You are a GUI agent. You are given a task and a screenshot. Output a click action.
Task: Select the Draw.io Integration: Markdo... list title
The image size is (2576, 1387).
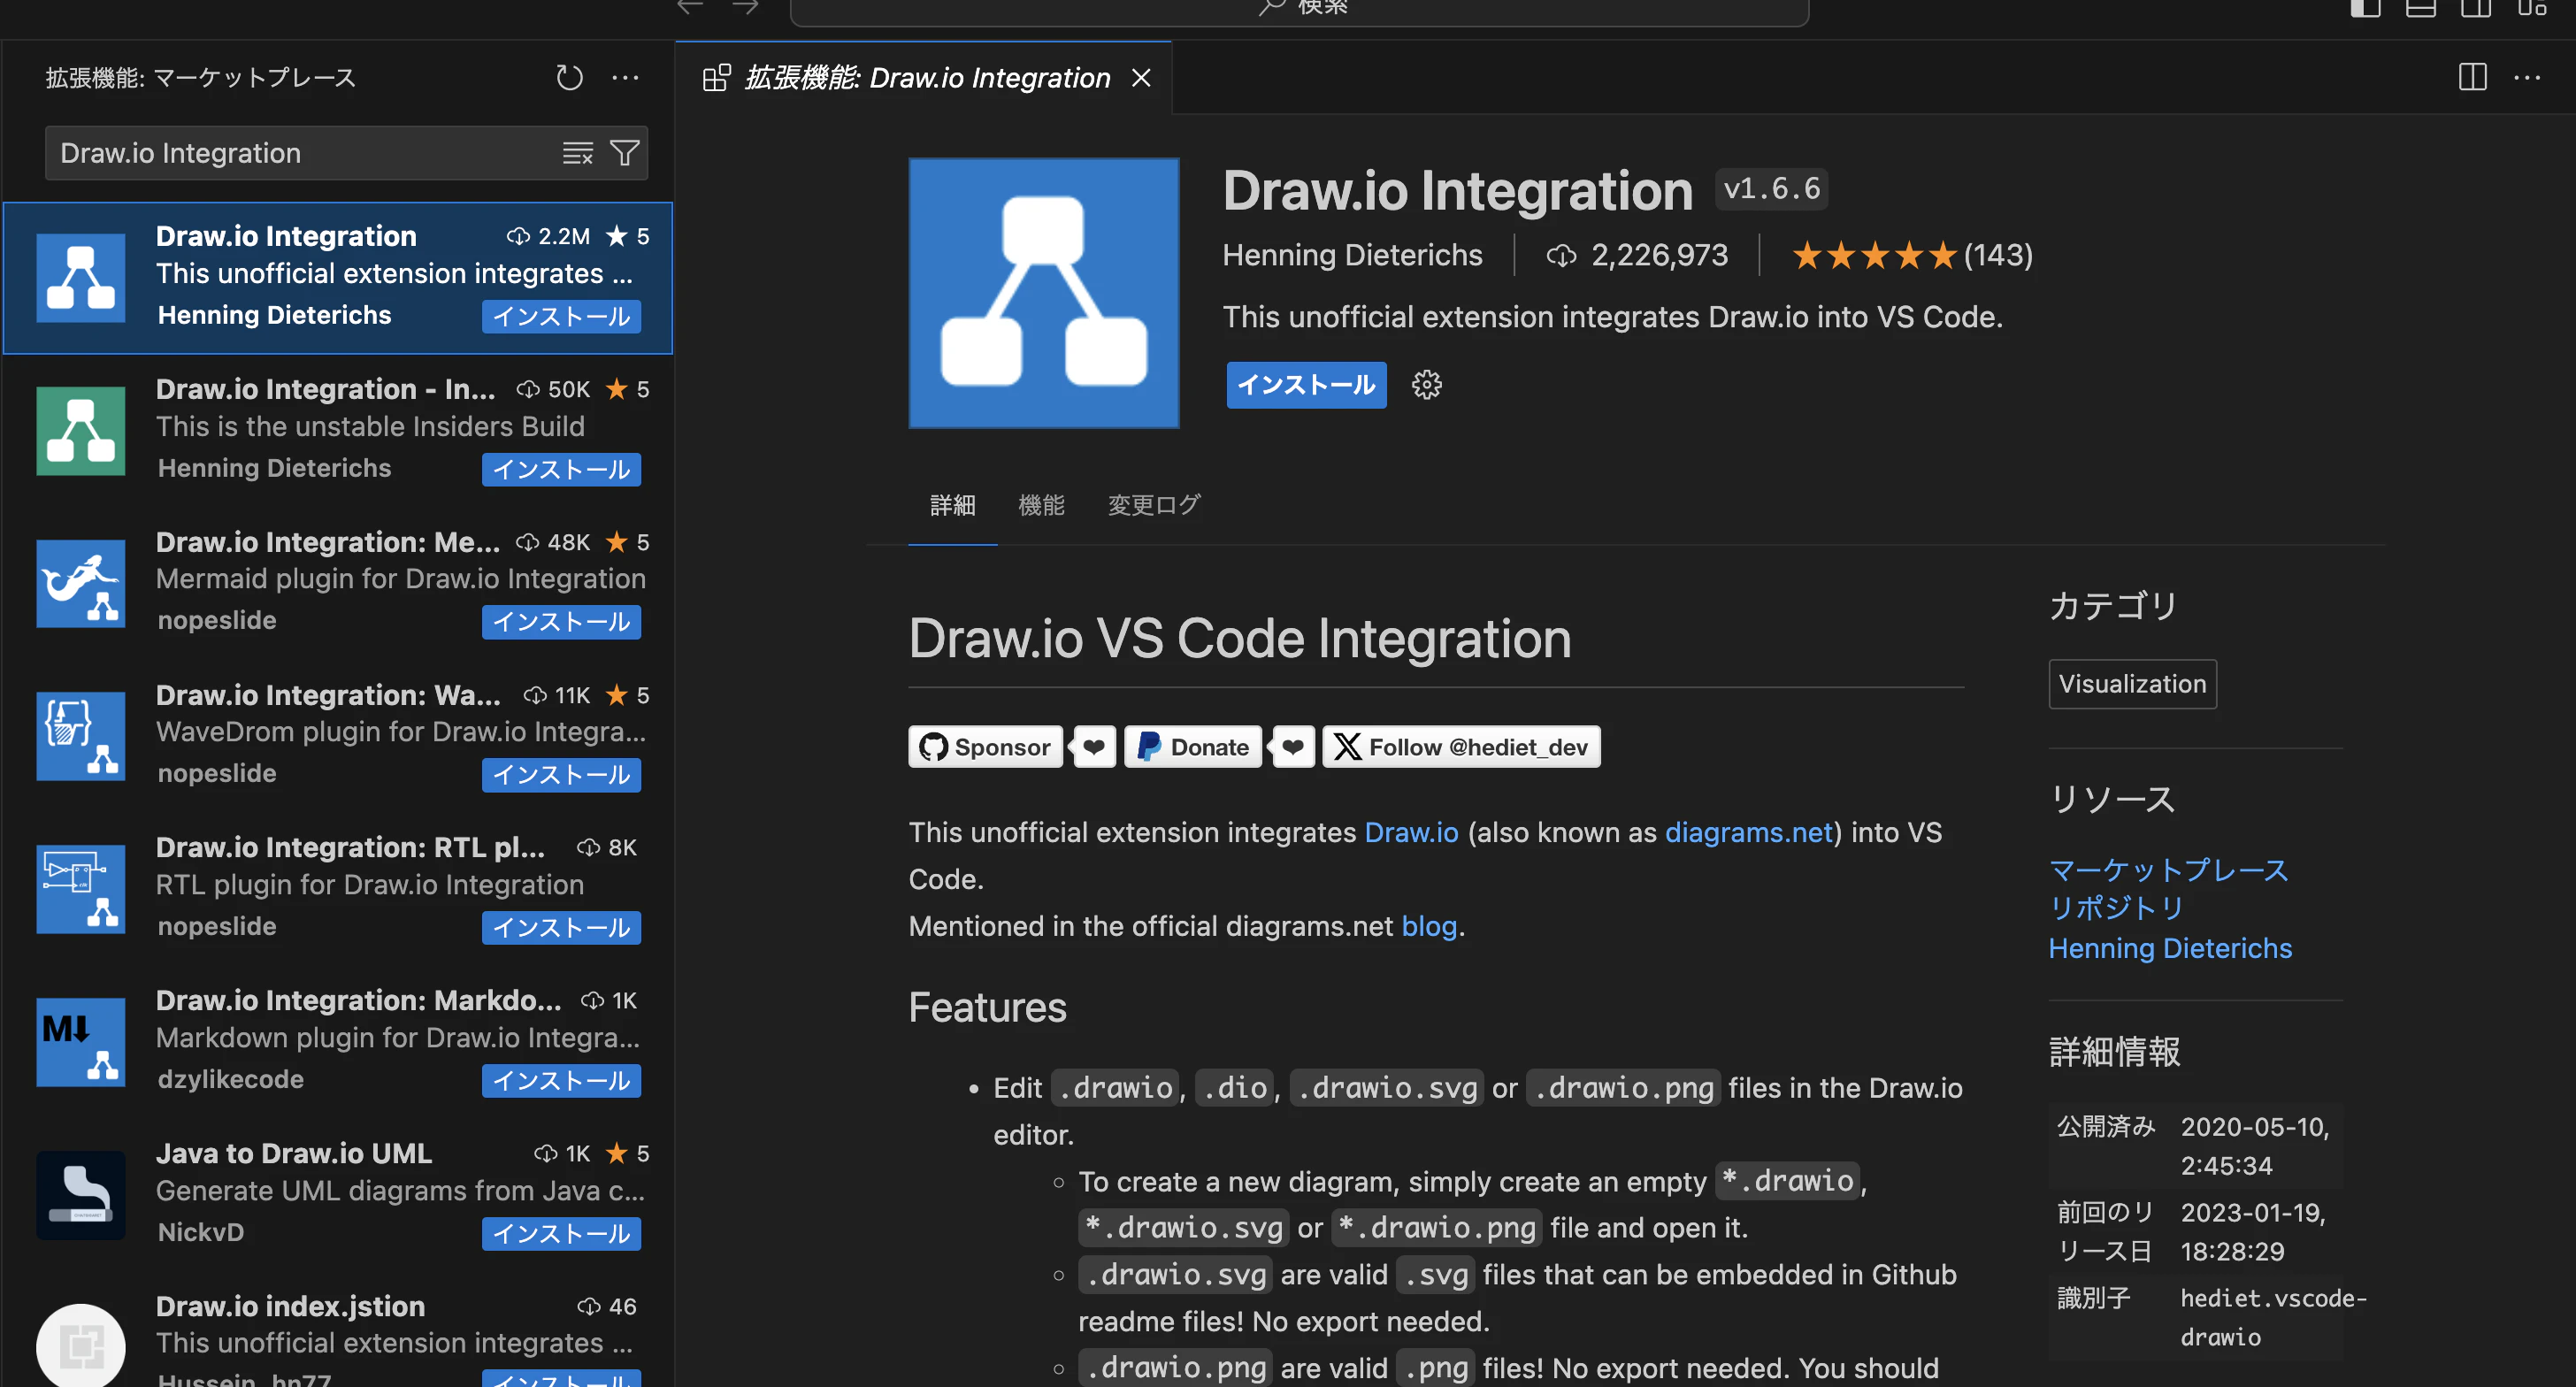click(x=358, y=1000)
